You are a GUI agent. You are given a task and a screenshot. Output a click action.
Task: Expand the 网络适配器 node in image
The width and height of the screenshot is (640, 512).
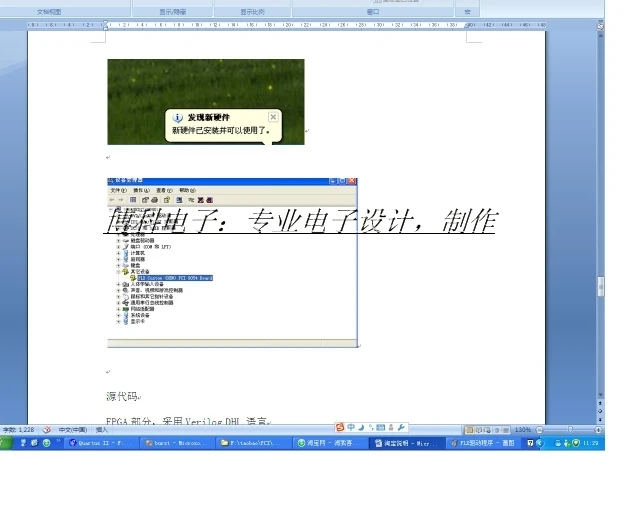tap(118, 309)
